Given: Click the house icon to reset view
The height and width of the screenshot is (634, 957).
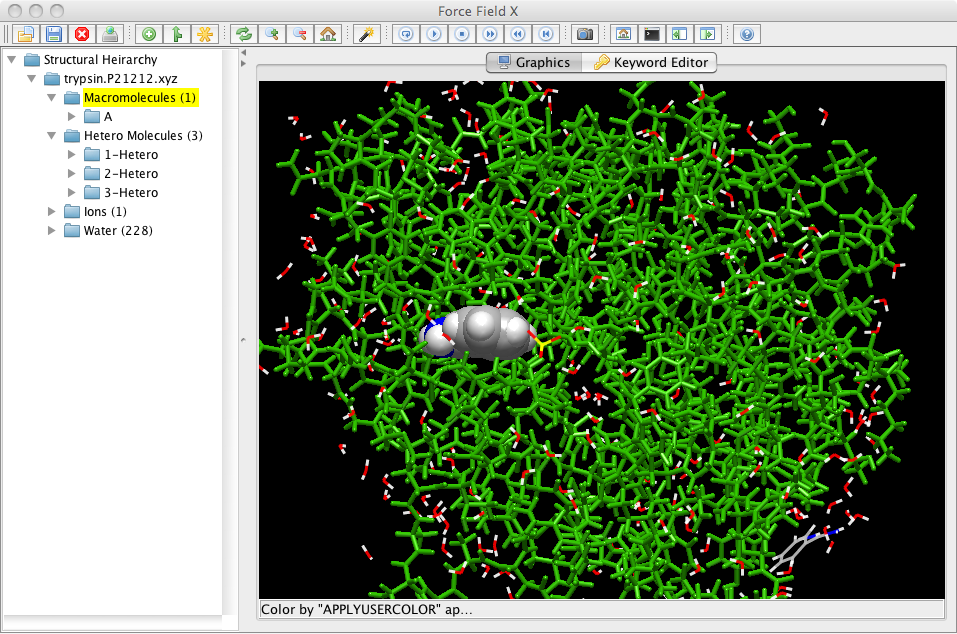Looking at the screenshot, I should click(327, 34).
